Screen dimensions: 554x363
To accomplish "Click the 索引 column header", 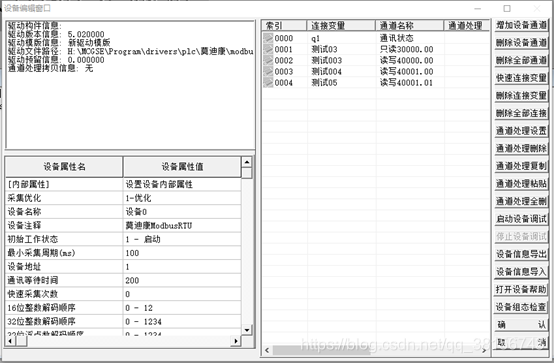I will (284, 25).
